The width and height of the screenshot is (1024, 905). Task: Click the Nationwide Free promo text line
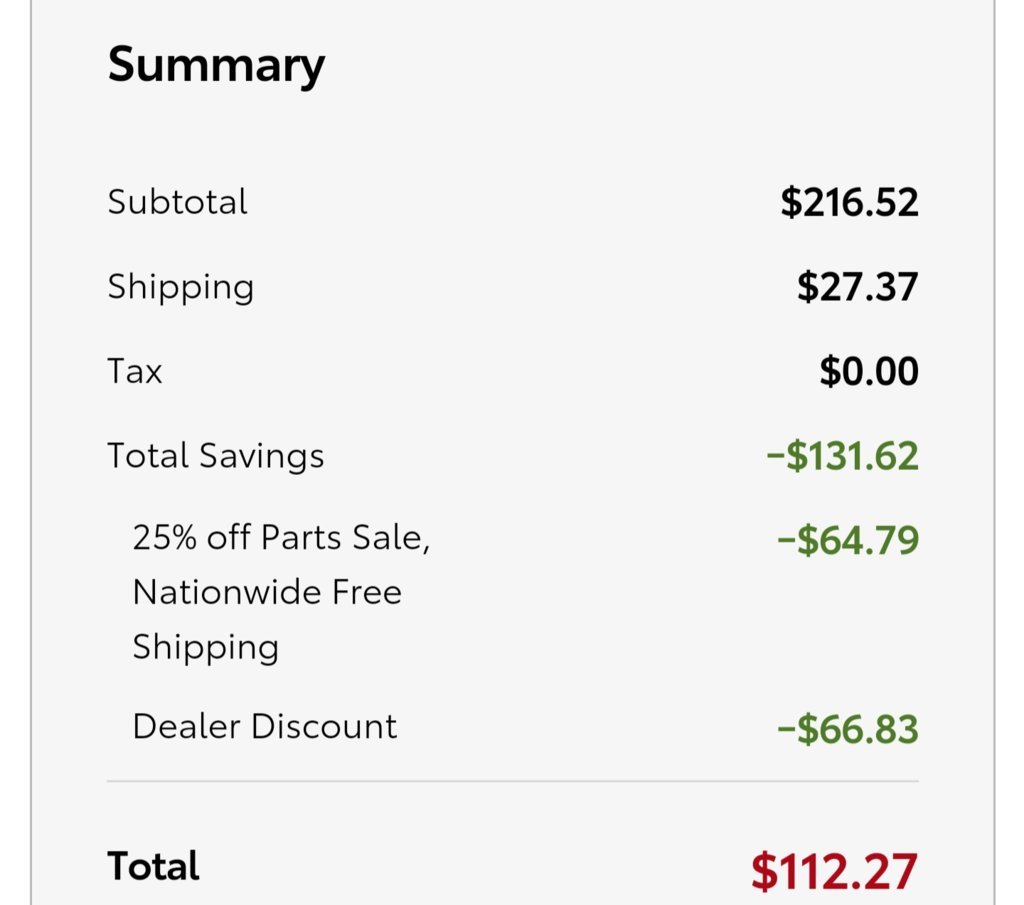click(267, 592)
